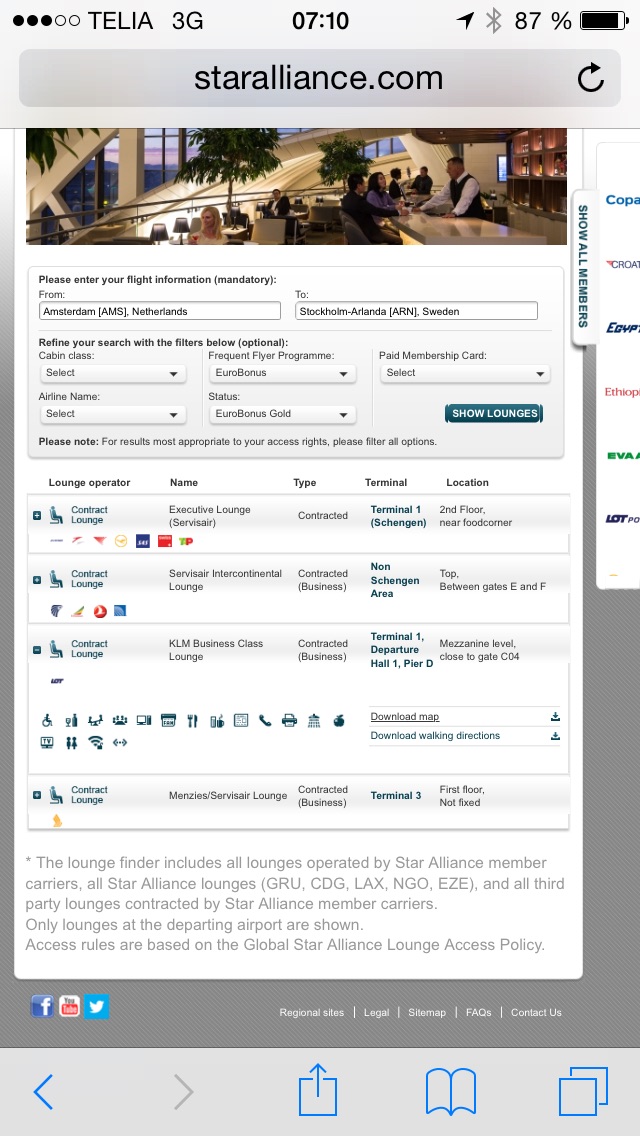
Task: Tap the printer amenity icon
Action: click(x=289, y=720)
